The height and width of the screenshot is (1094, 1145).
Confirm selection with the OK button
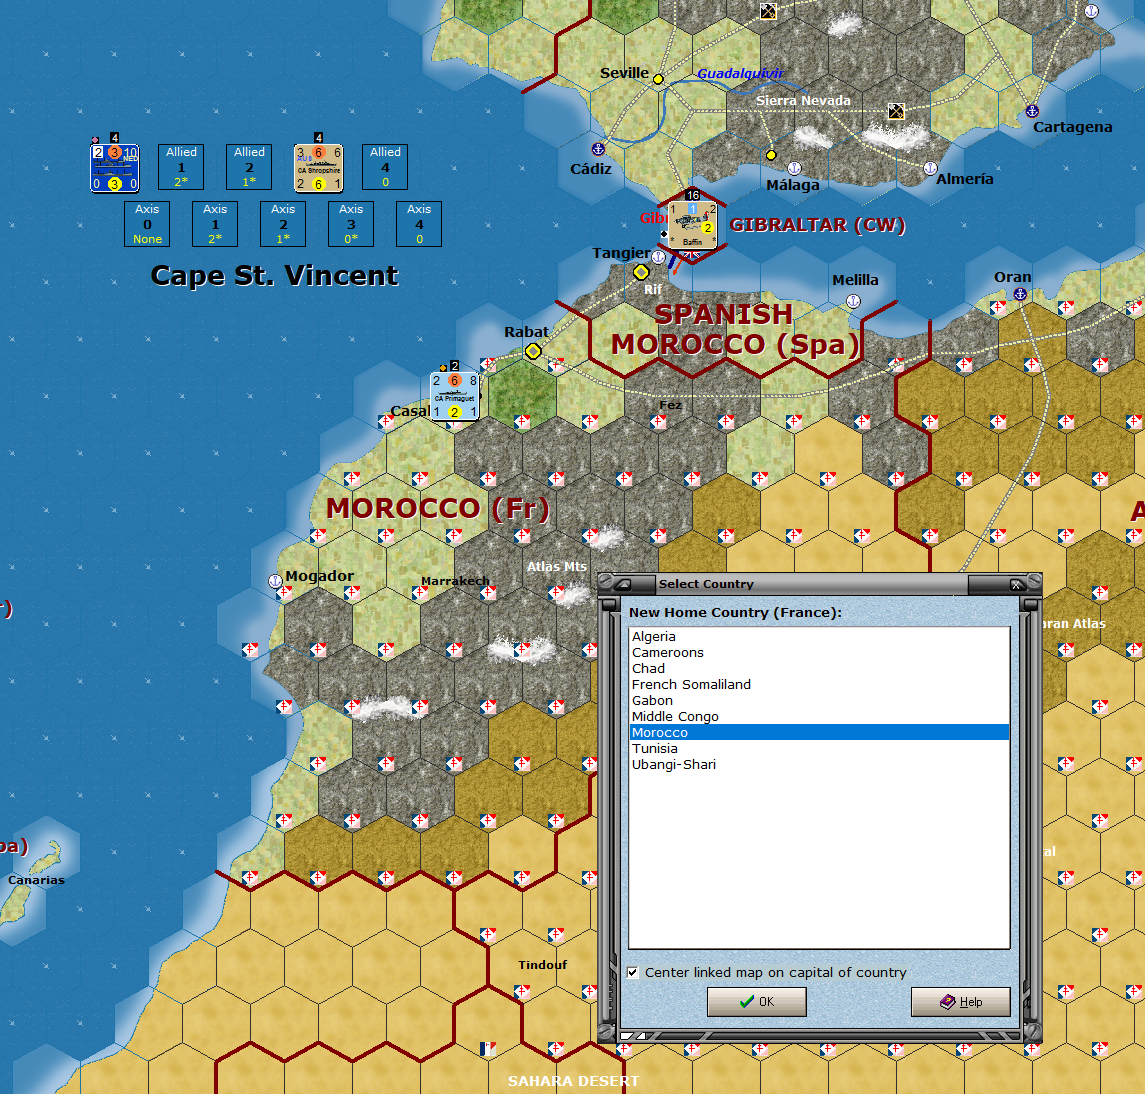757,1002
